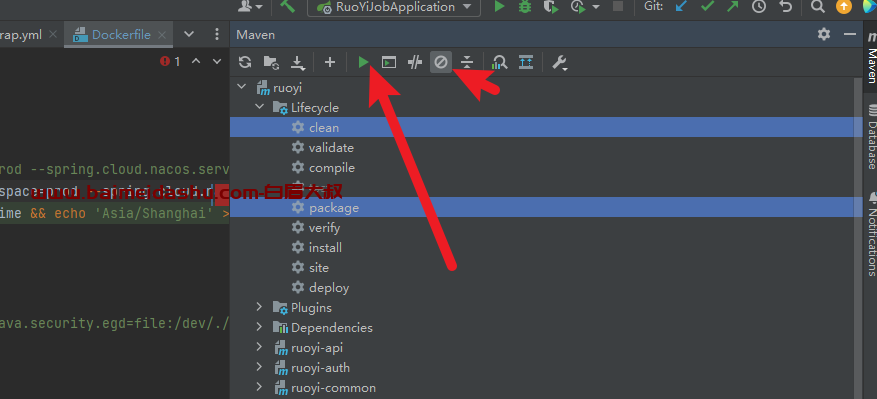Click the red error indicator showing 1
This screenshot has width=877, height=399.
[x=171, y=62]
